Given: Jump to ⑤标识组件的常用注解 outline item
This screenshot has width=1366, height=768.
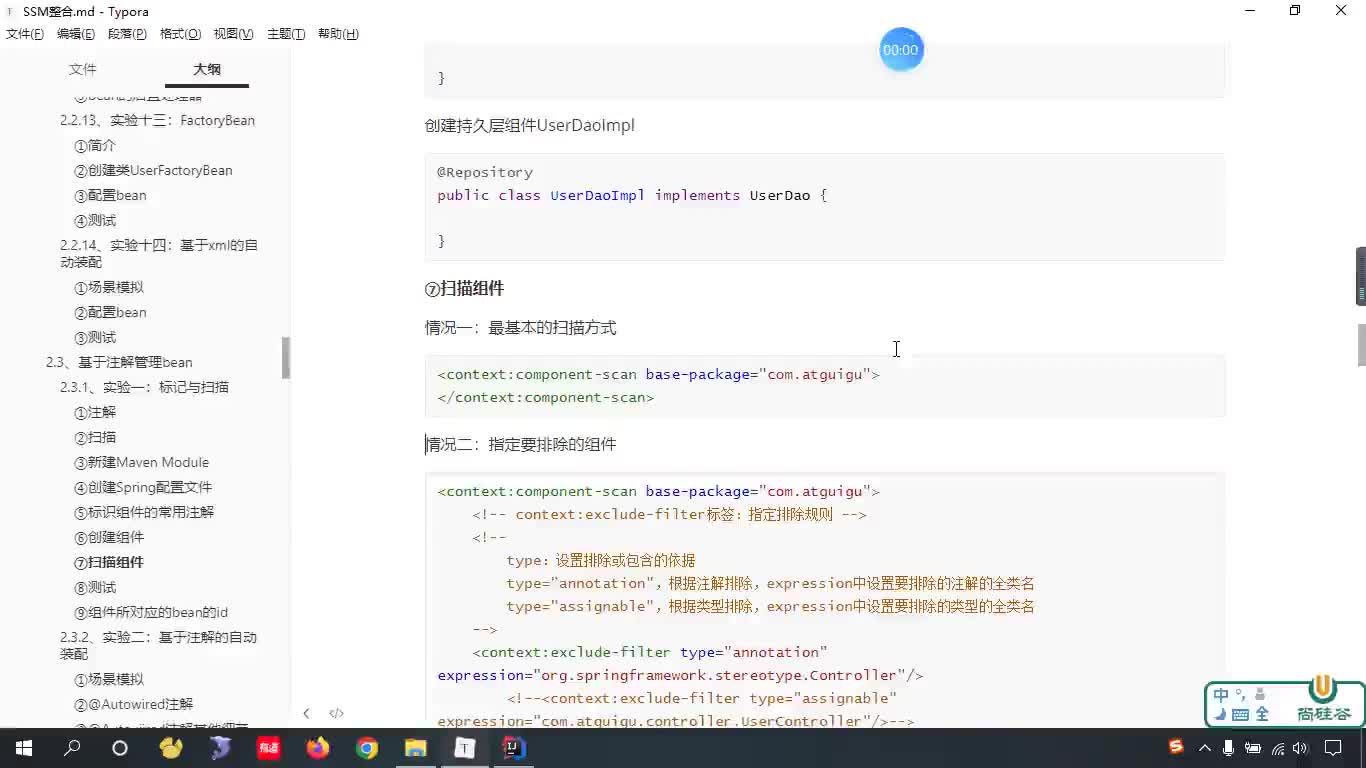Looking at the screenshot, I should (x=144, y=512).
